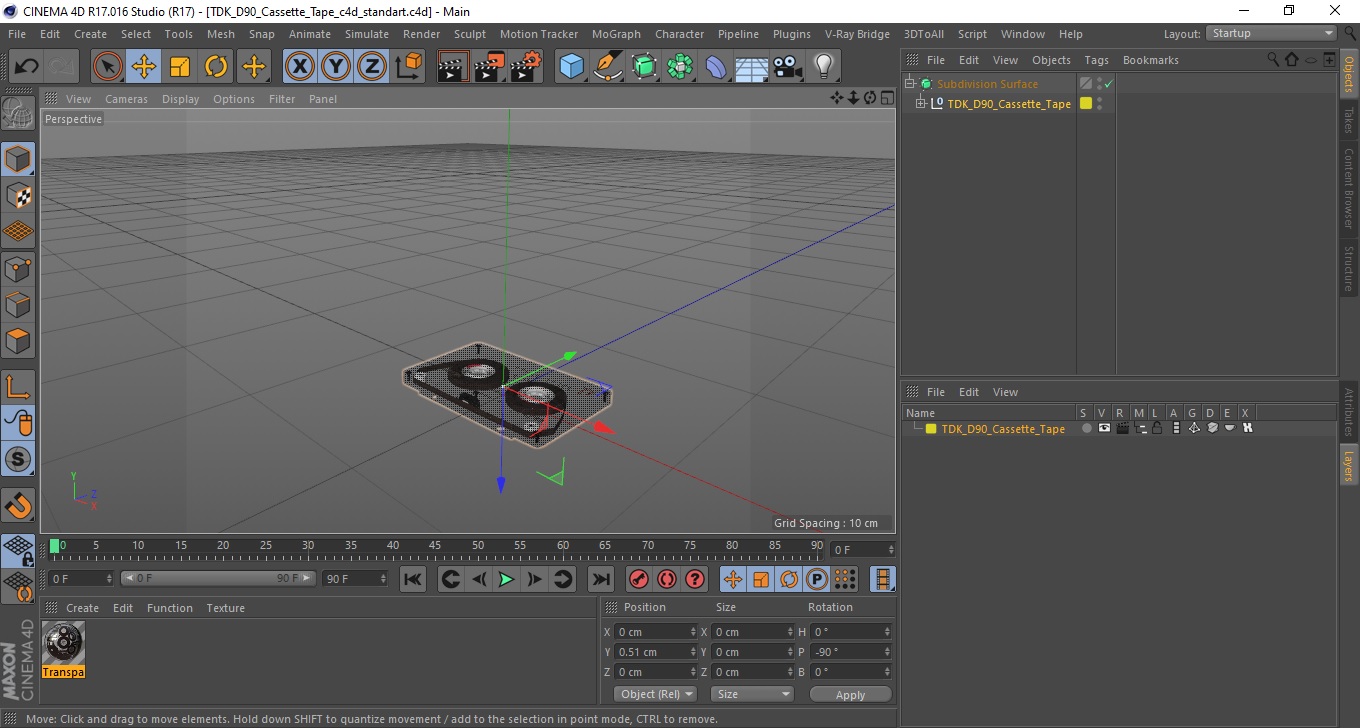Activate the Scale tool in top toolbar
Image resolution: width=1360 pixels, height=728 pixels.
(x=180, y=67)
